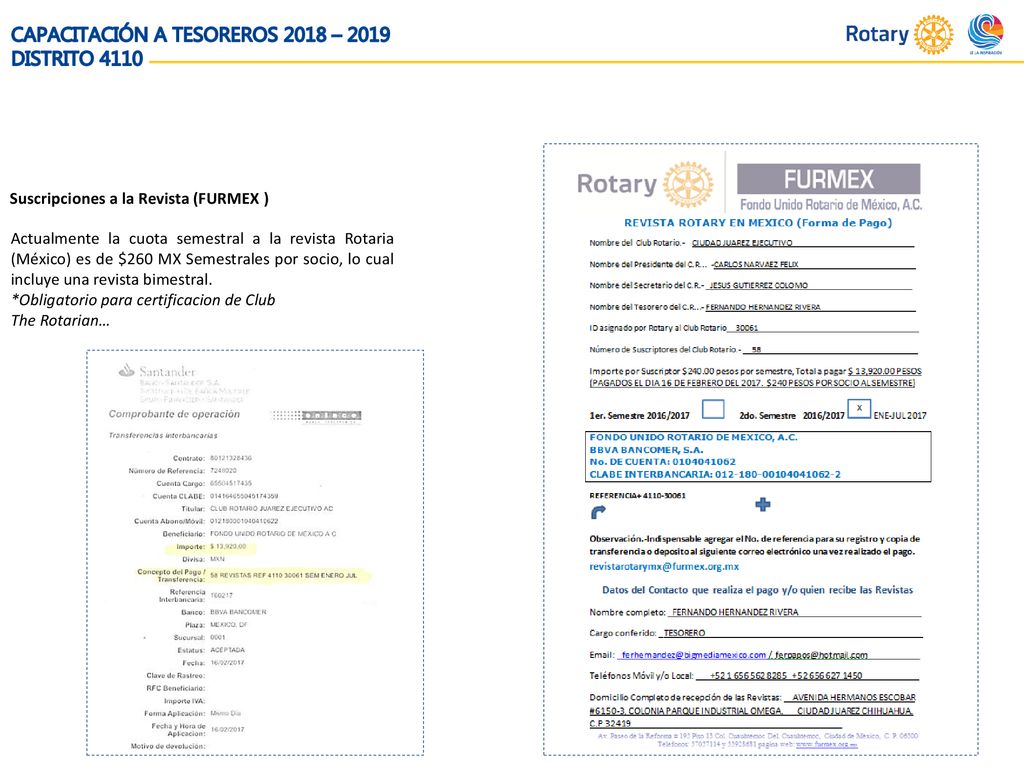1024x768 pixels.
Task: Click the Banco: BBVA BANCOMER receipt row
Action: 223,612
